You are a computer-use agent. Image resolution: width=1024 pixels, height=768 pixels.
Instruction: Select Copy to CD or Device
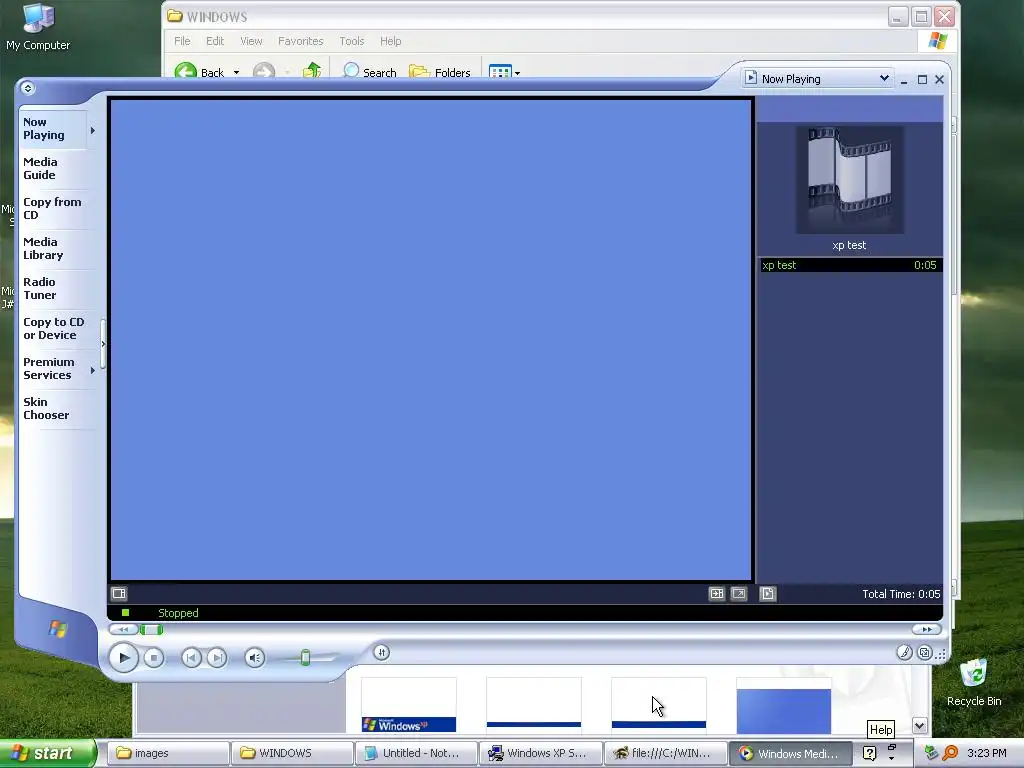(54, 328)
